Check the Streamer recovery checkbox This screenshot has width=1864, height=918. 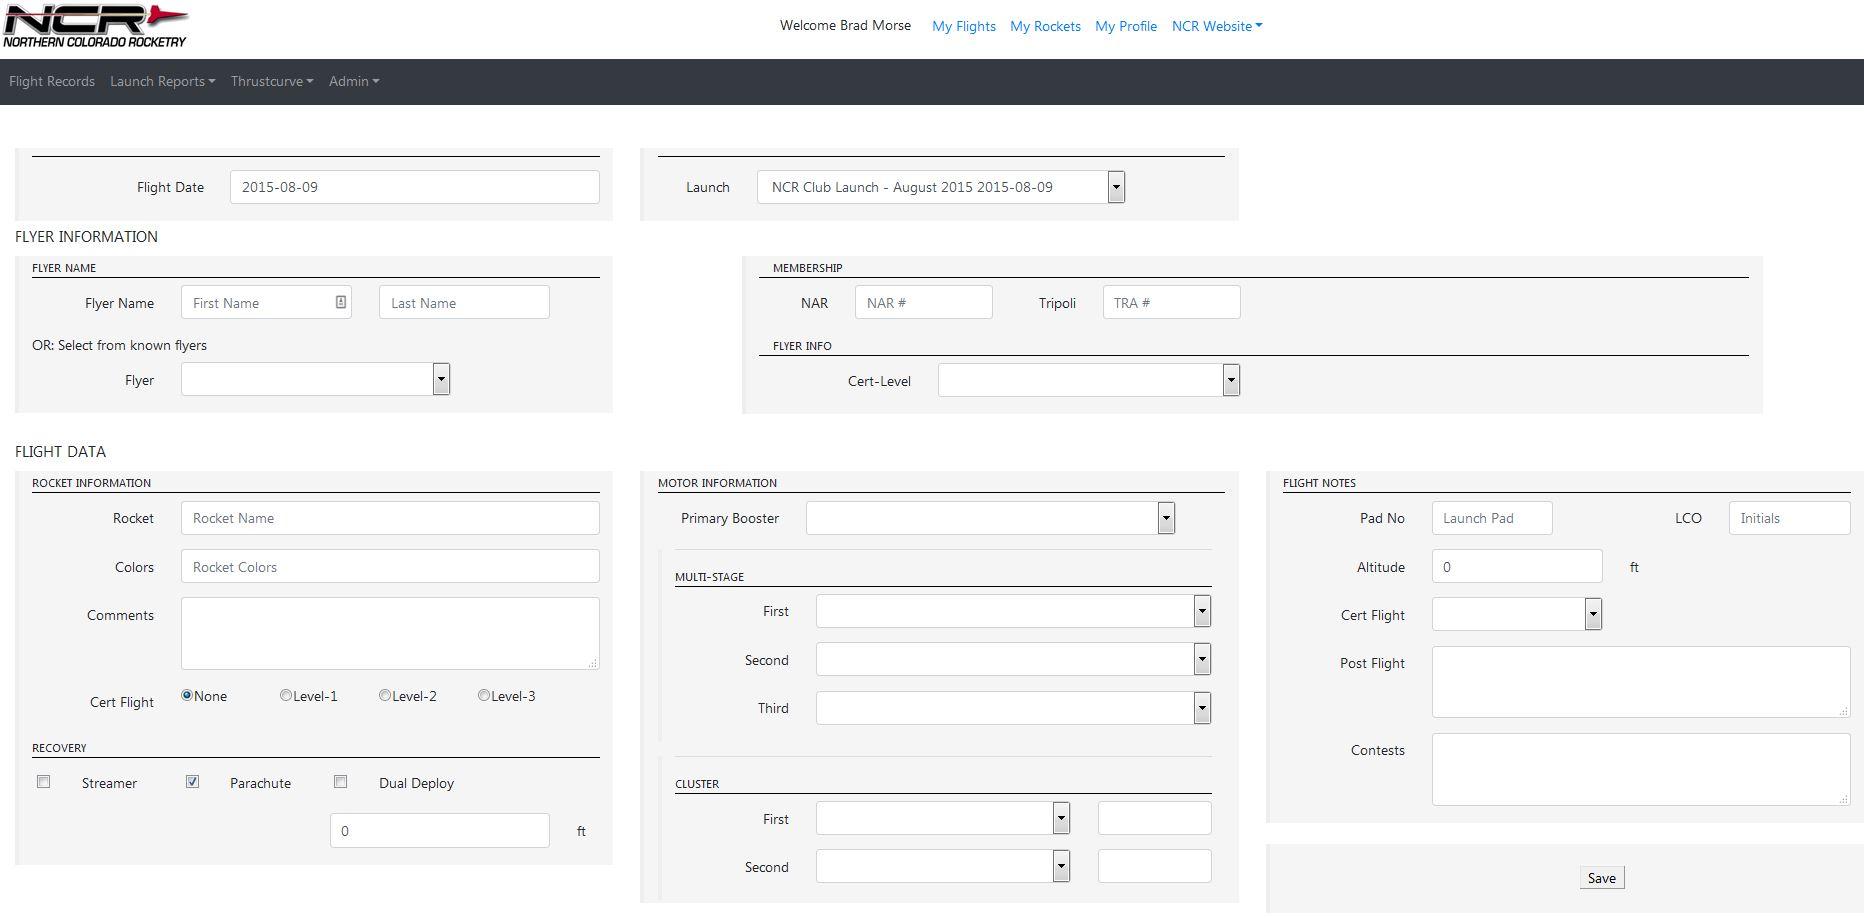pyautogui.click(x=43, y=782)
